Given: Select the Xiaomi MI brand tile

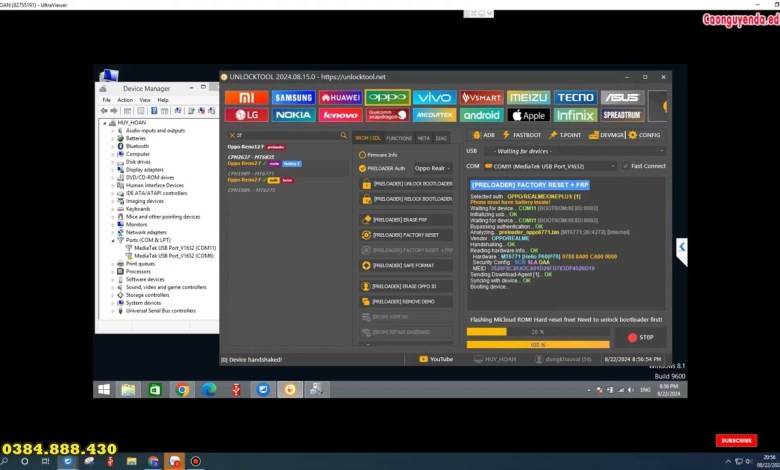Looking at the screenshot, I should [246, 98].
